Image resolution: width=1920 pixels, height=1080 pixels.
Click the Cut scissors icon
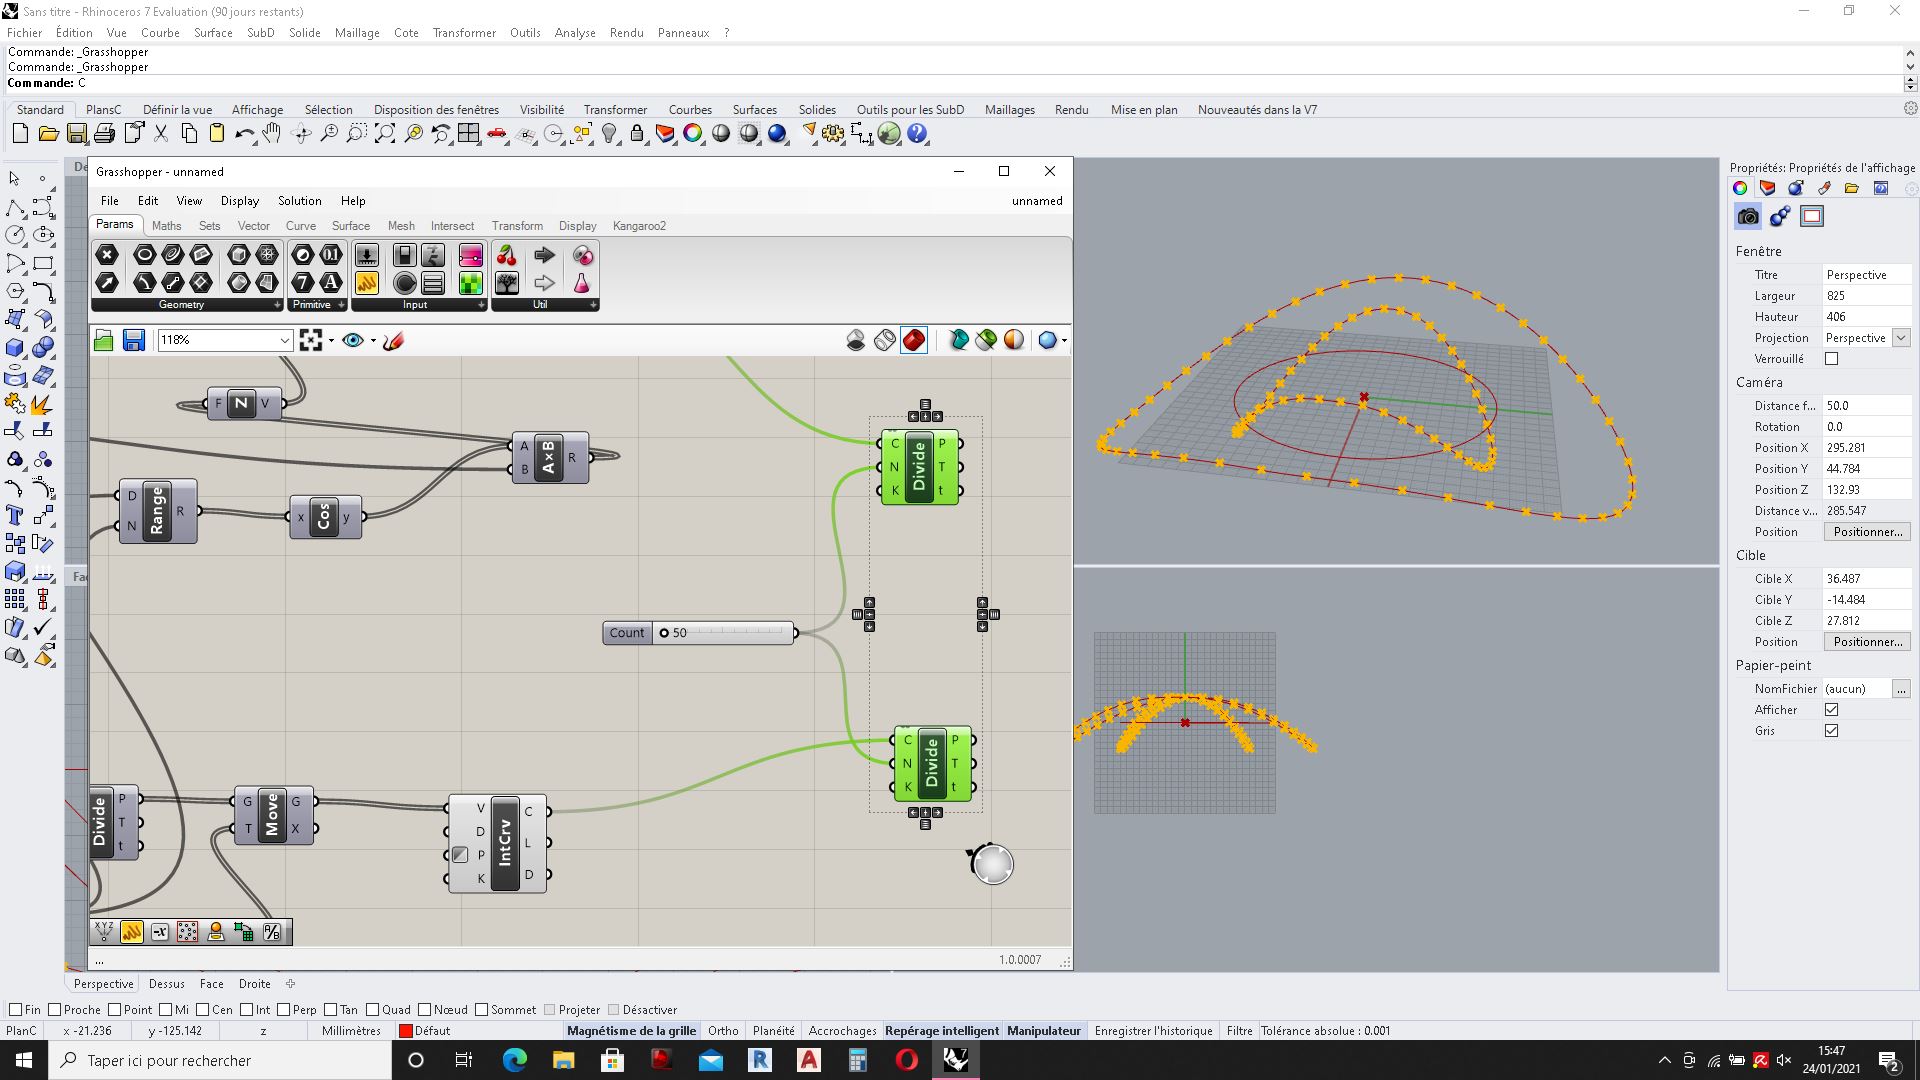[x=160, y=133]
